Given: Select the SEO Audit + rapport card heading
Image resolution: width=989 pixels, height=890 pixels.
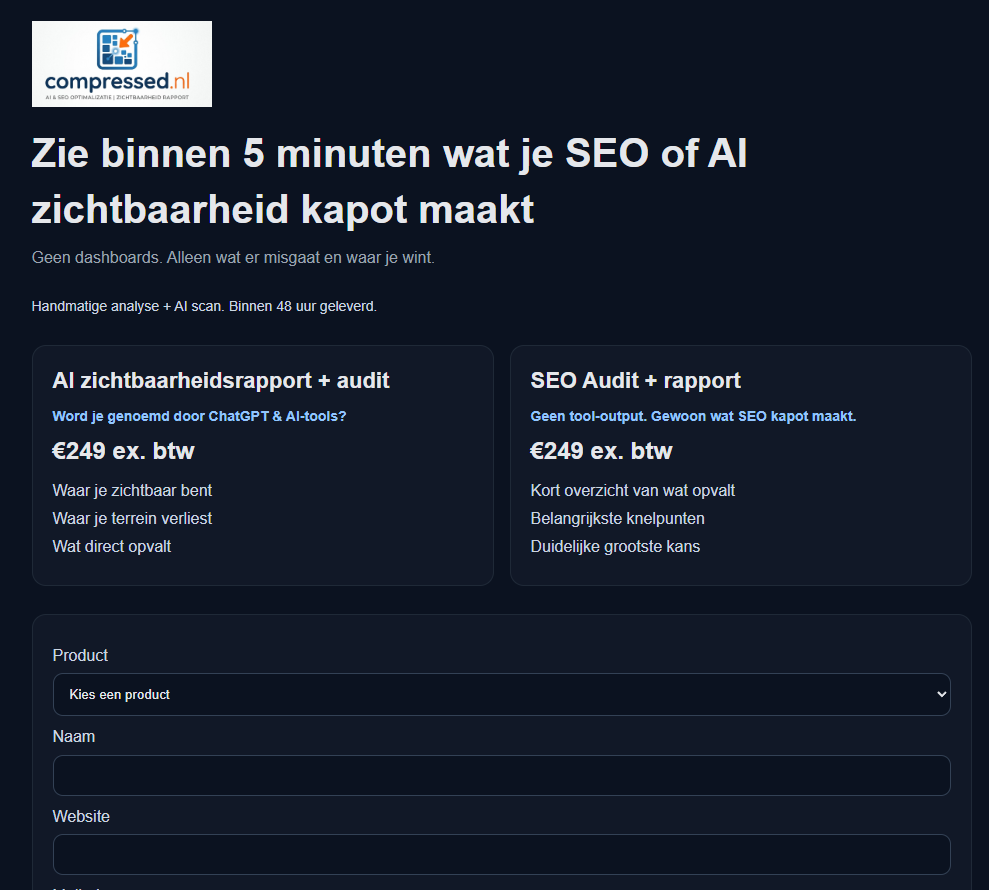Looking at the screenshot, I should (635, 380).
